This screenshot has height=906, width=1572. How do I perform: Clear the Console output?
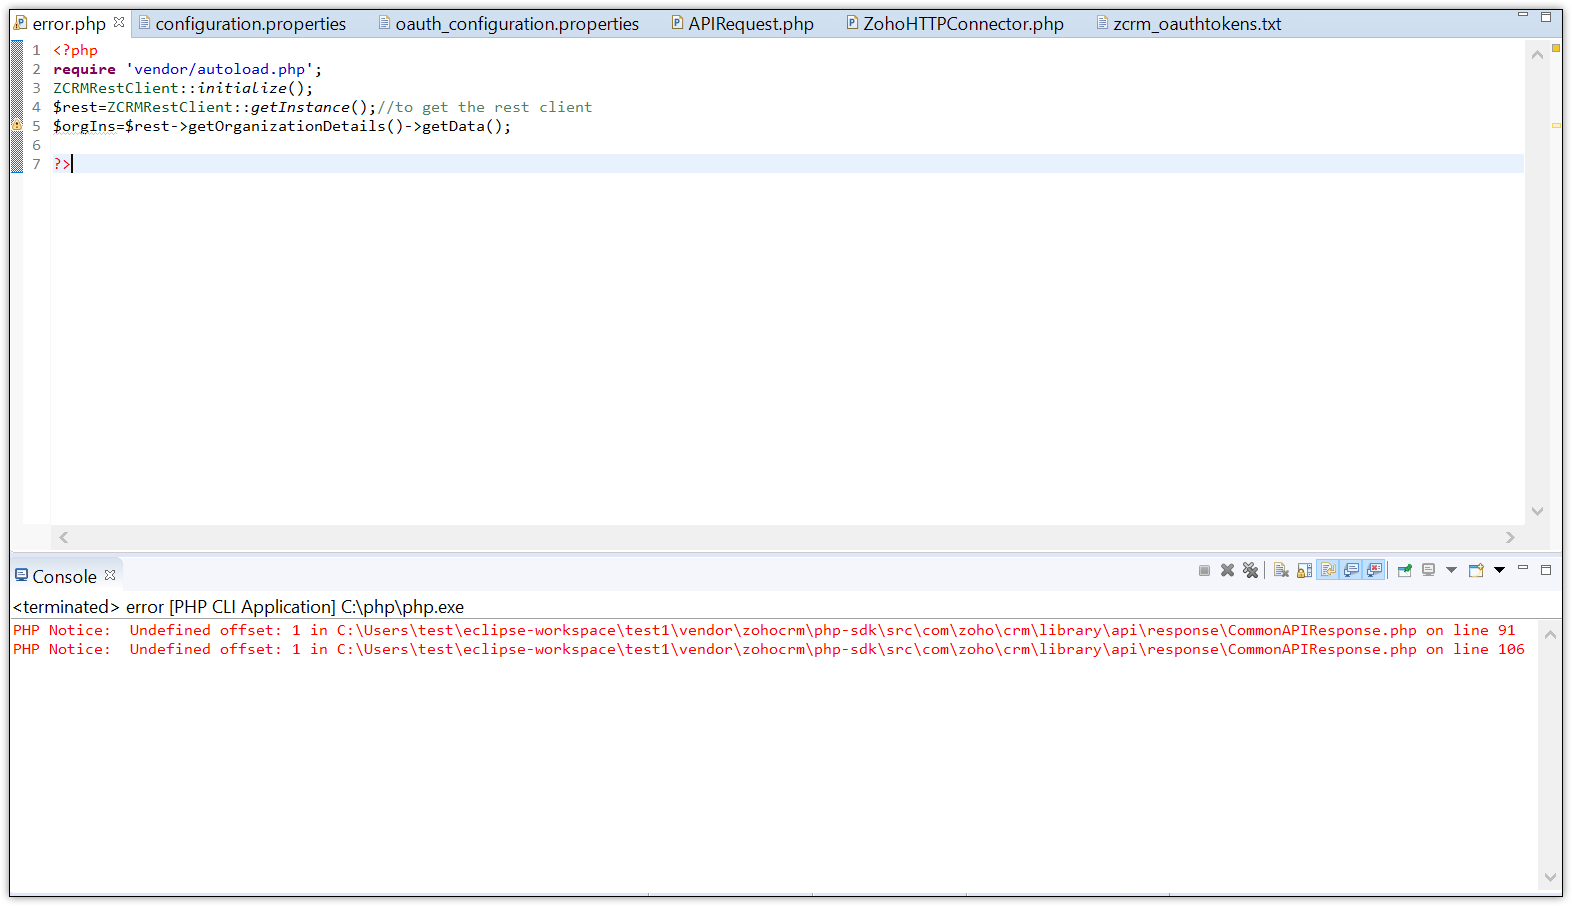[1281, 570]
